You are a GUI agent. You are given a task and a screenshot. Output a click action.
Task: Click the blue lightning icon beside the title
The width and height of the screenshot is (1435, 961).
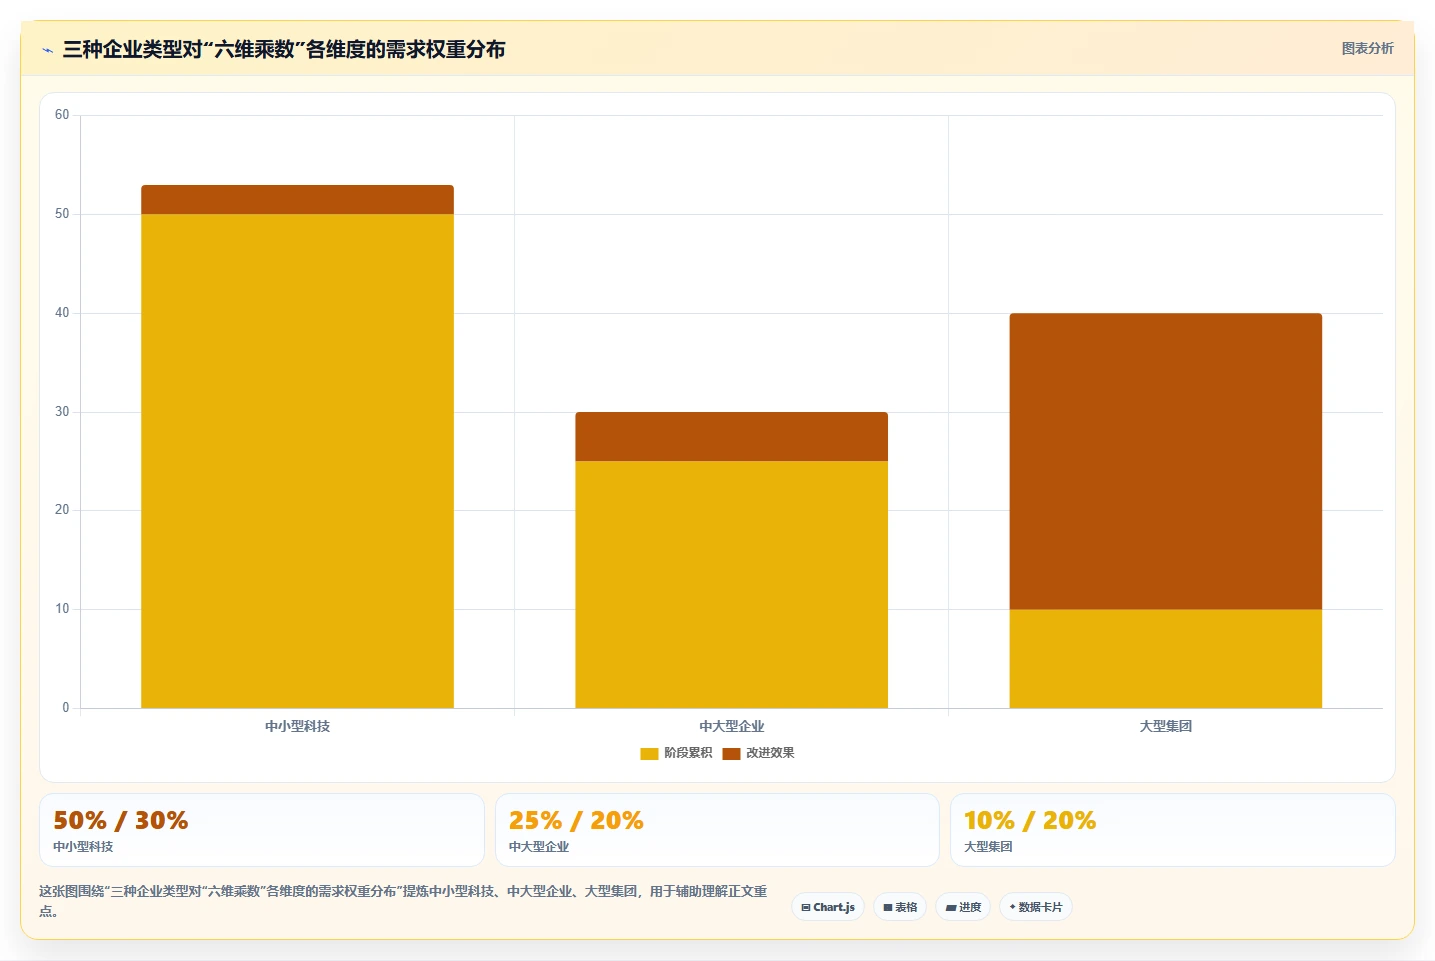[47, 50]
